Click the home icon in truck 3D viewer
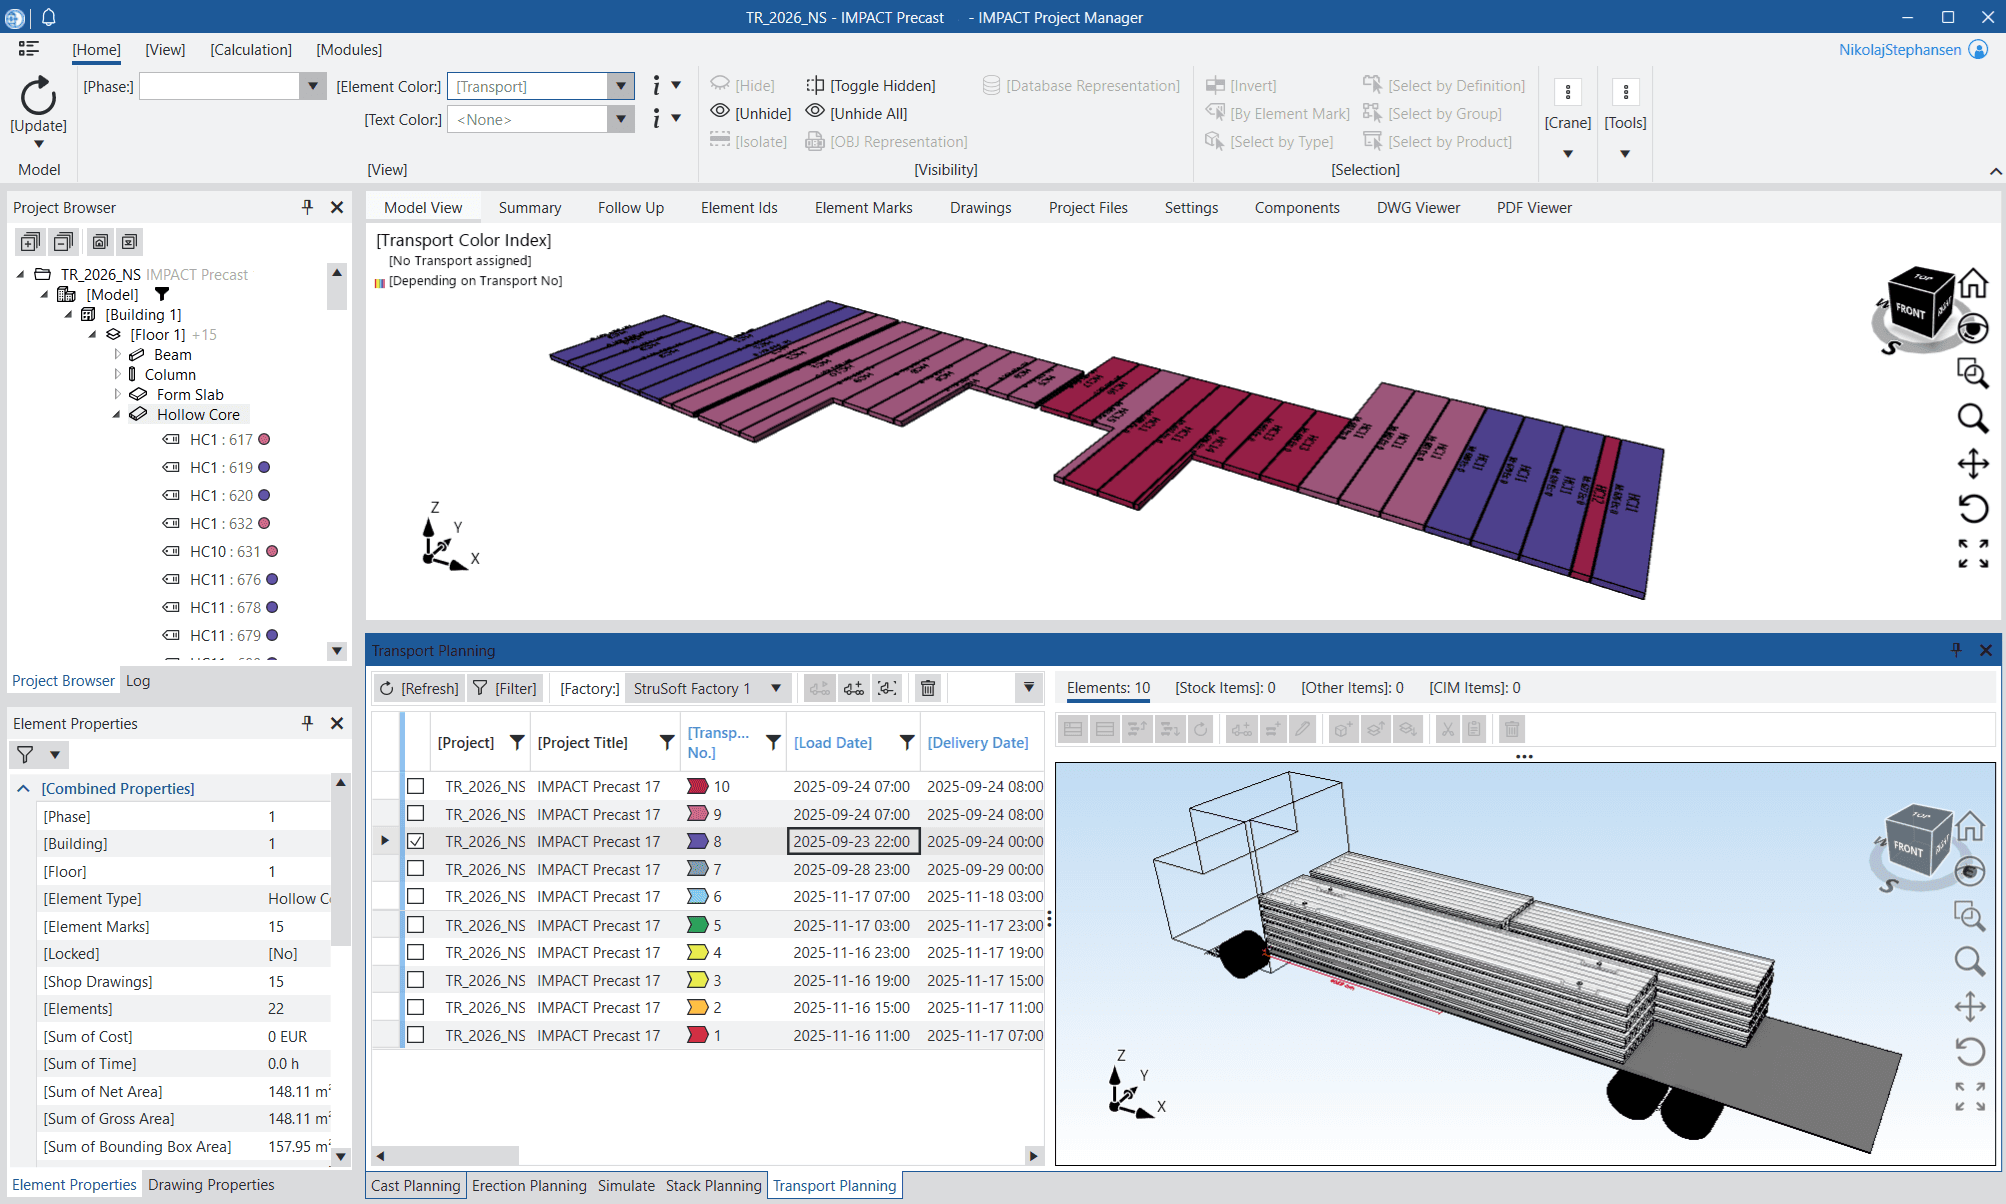 [x=1970, y=826]
